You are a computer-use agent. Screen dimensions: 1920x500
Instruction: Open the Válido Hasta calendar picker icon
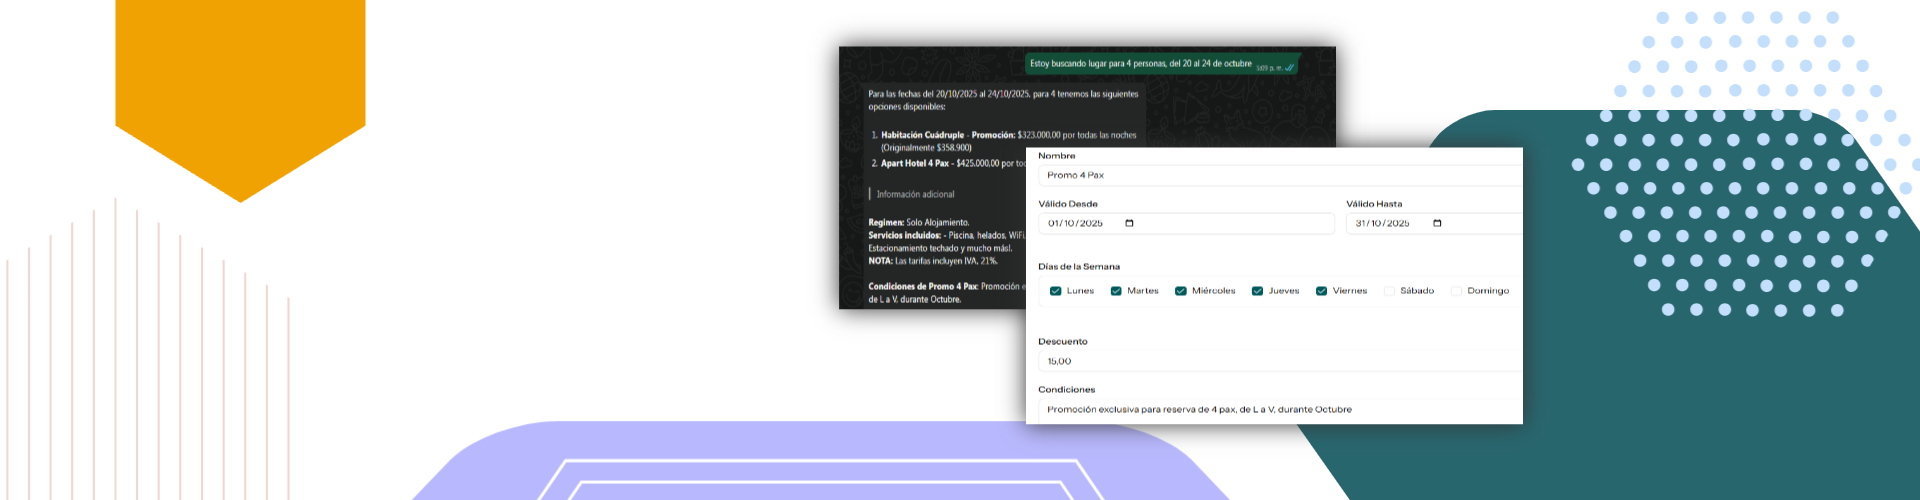pyautogui.click(x=1437, y=223)
